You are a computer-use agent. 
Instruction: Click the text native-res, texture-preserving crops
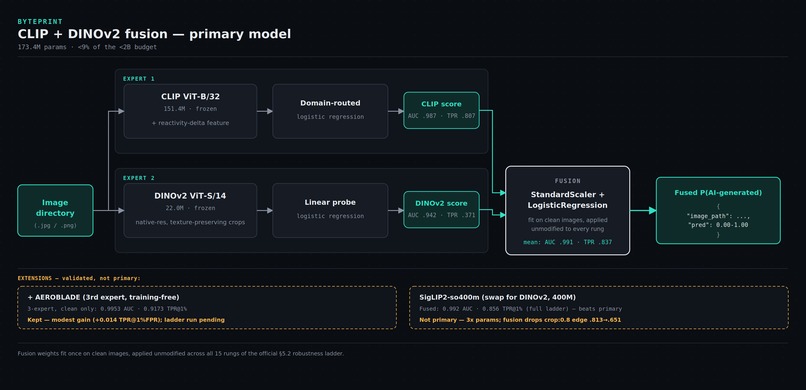[190, 222]
